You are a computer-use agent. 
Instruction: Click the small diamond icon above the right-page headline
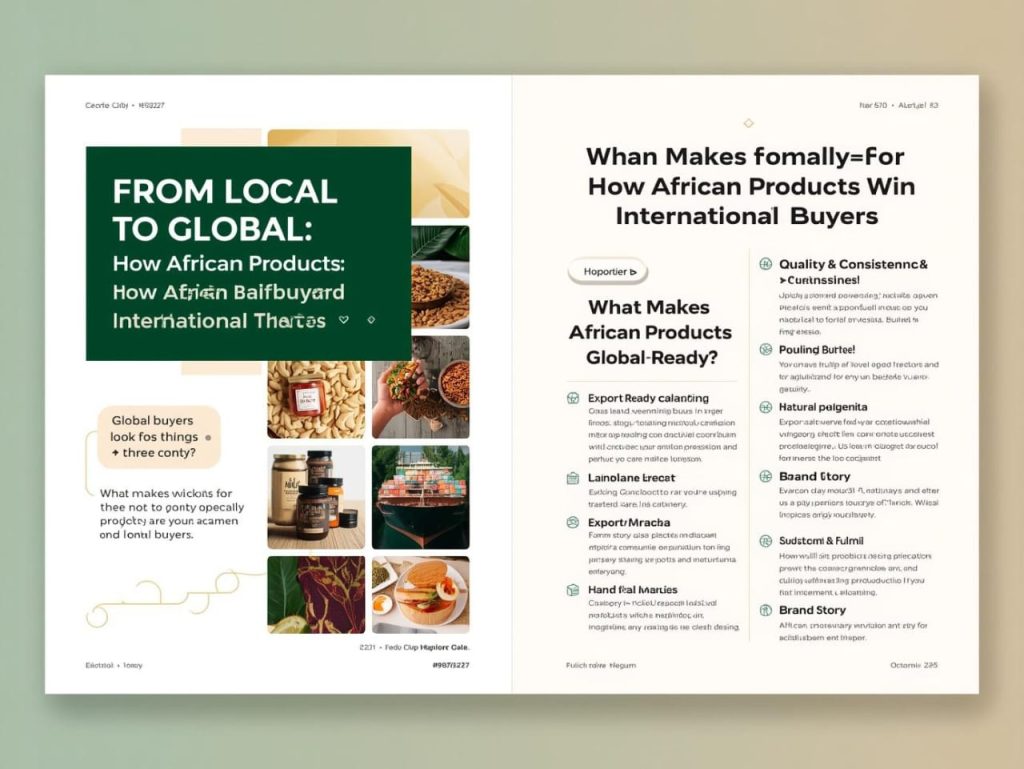(748, 123)
